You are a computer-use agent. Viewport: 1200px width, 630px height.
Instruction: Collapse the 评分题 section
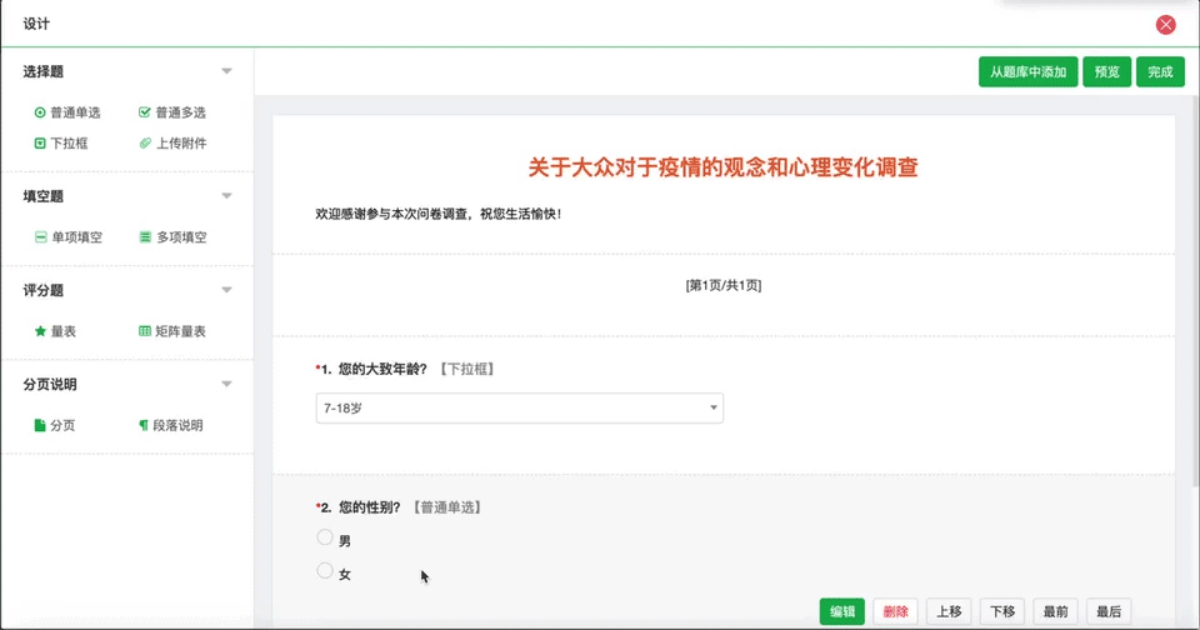[227, 290]
